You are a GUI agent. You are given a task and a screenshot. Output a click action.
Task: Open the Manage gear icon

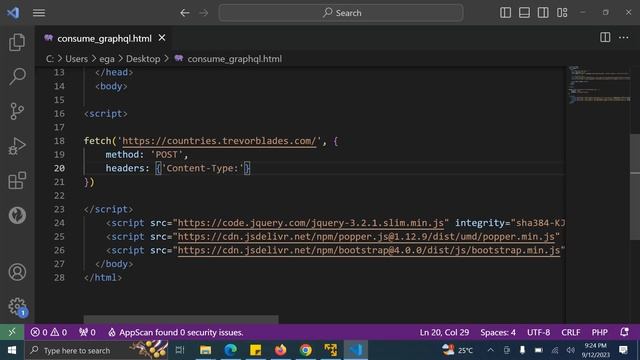(x=17, y=307)
